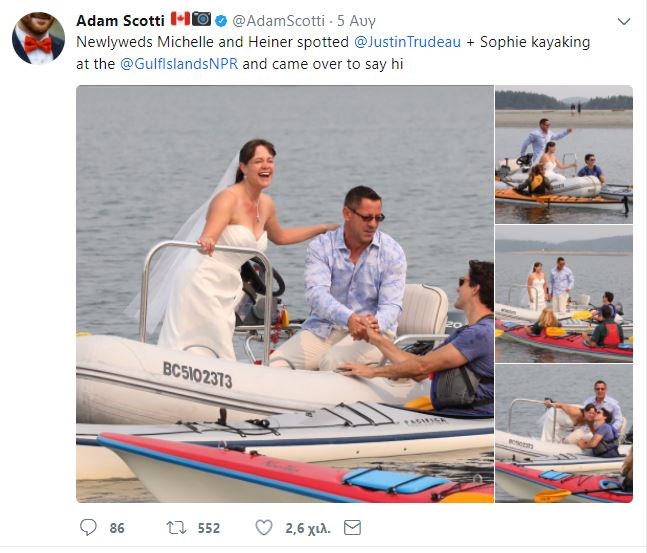
Task: Open the top-right man waving thumbnail
Action: (564, 155)
